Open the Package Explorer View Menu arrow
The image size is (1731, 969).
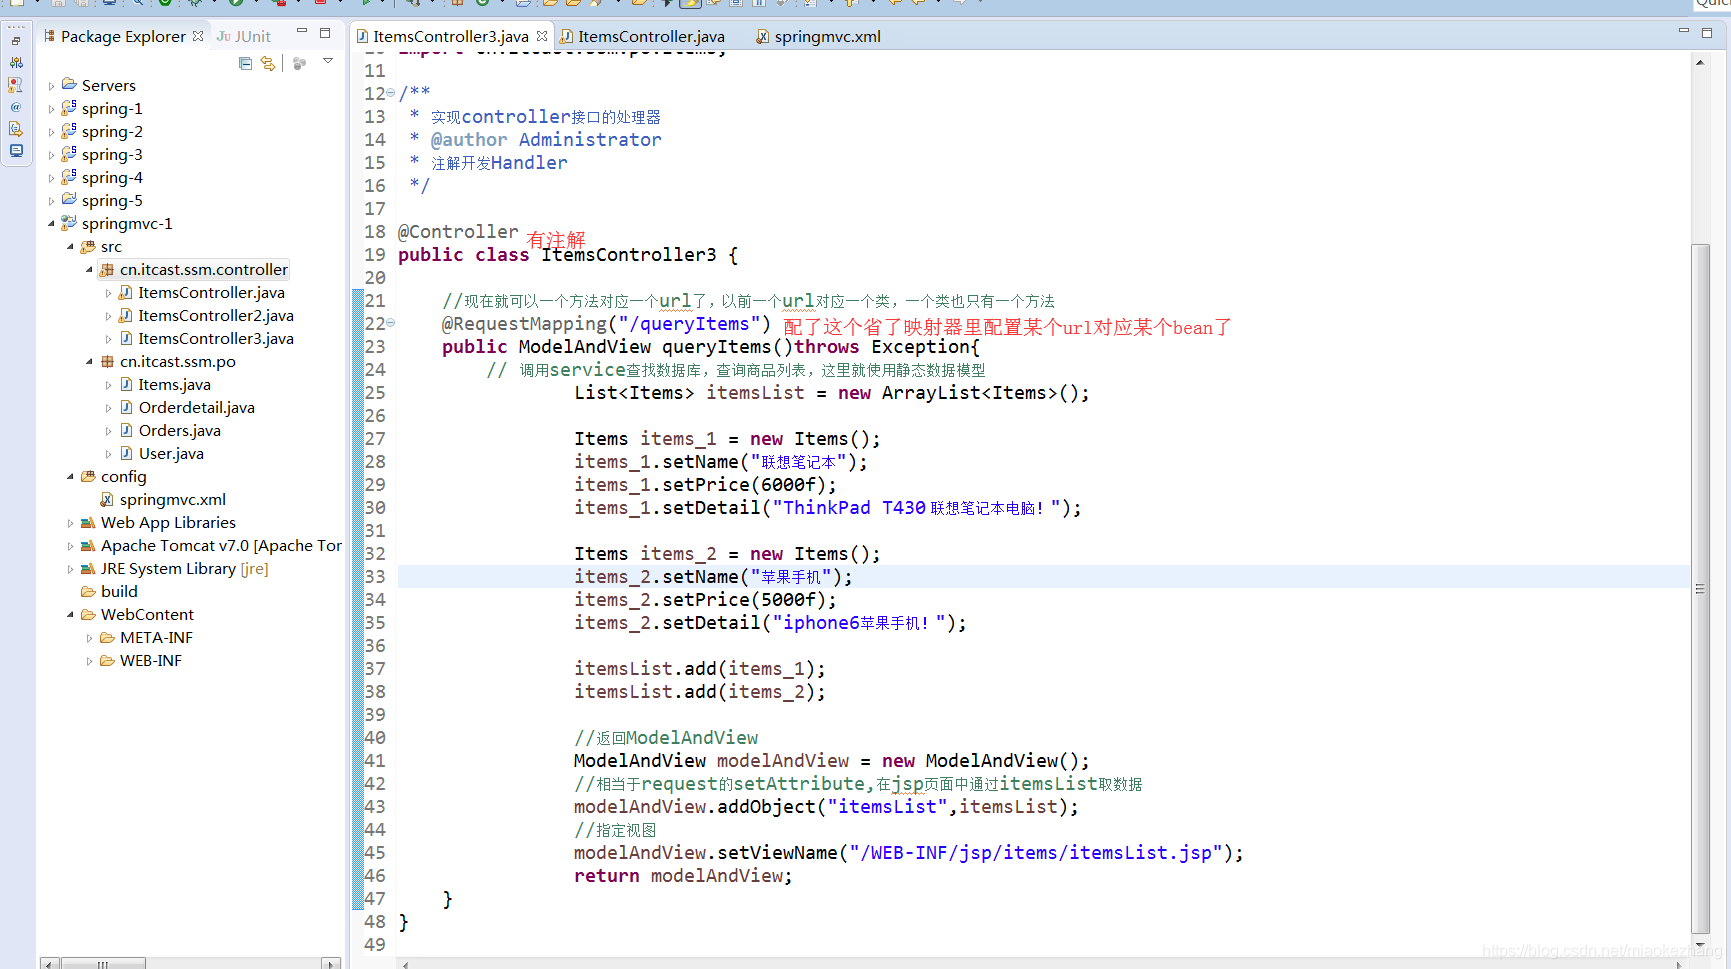tap(327, 62)
